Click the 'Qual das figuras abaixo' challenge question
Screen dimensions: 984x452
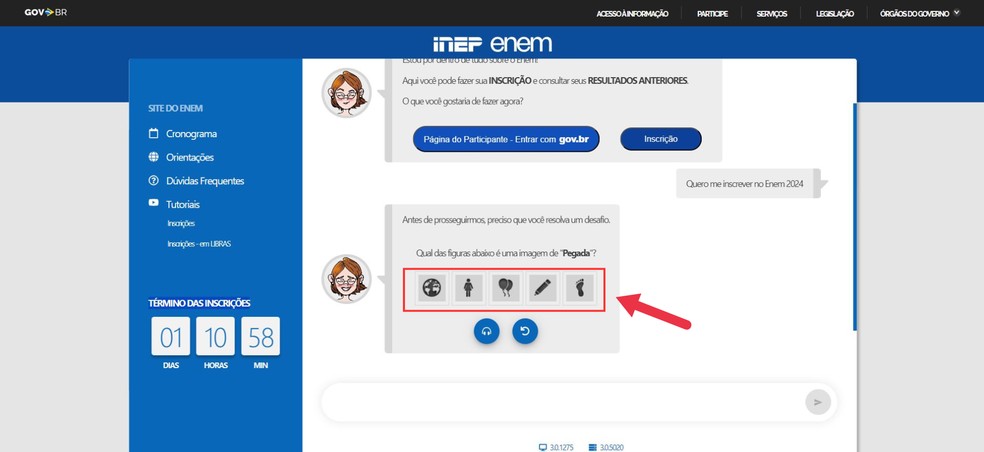506,253
